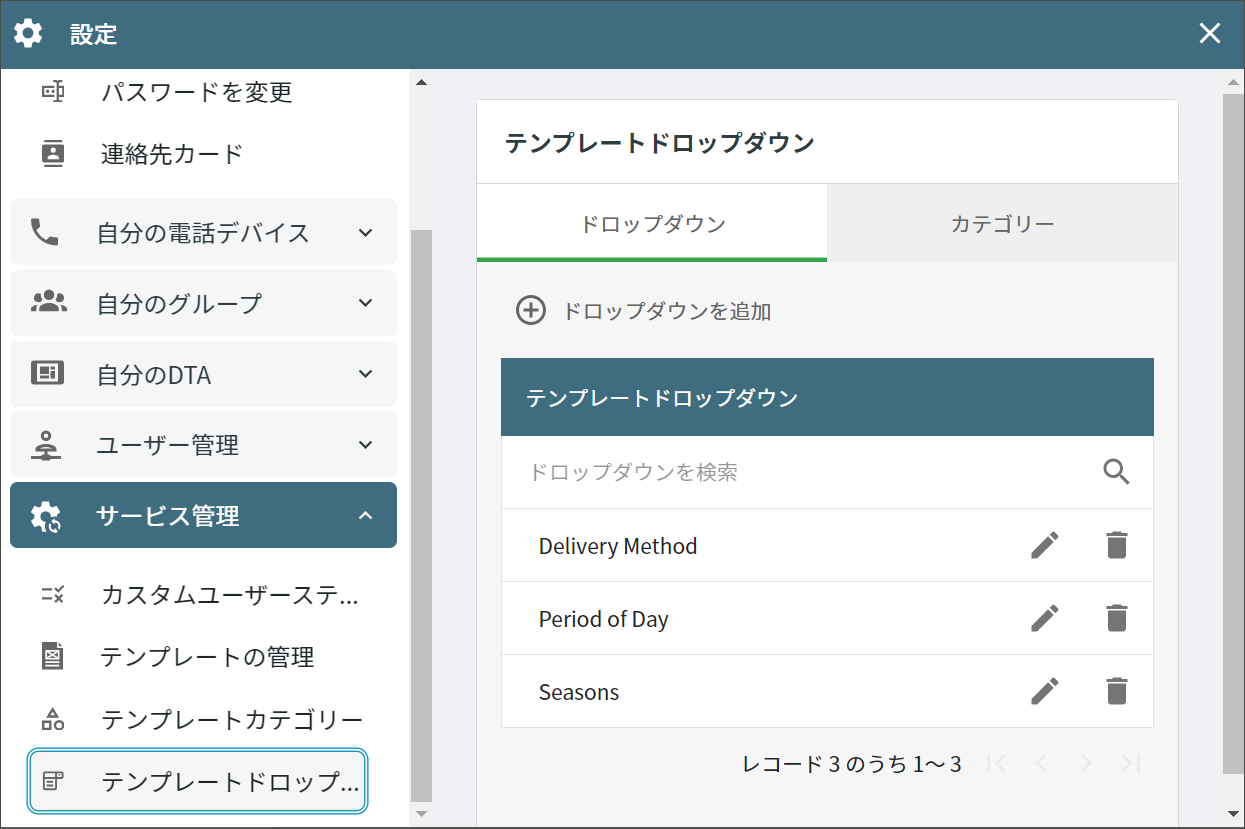Click the ユーザー管理 section label

167,445
